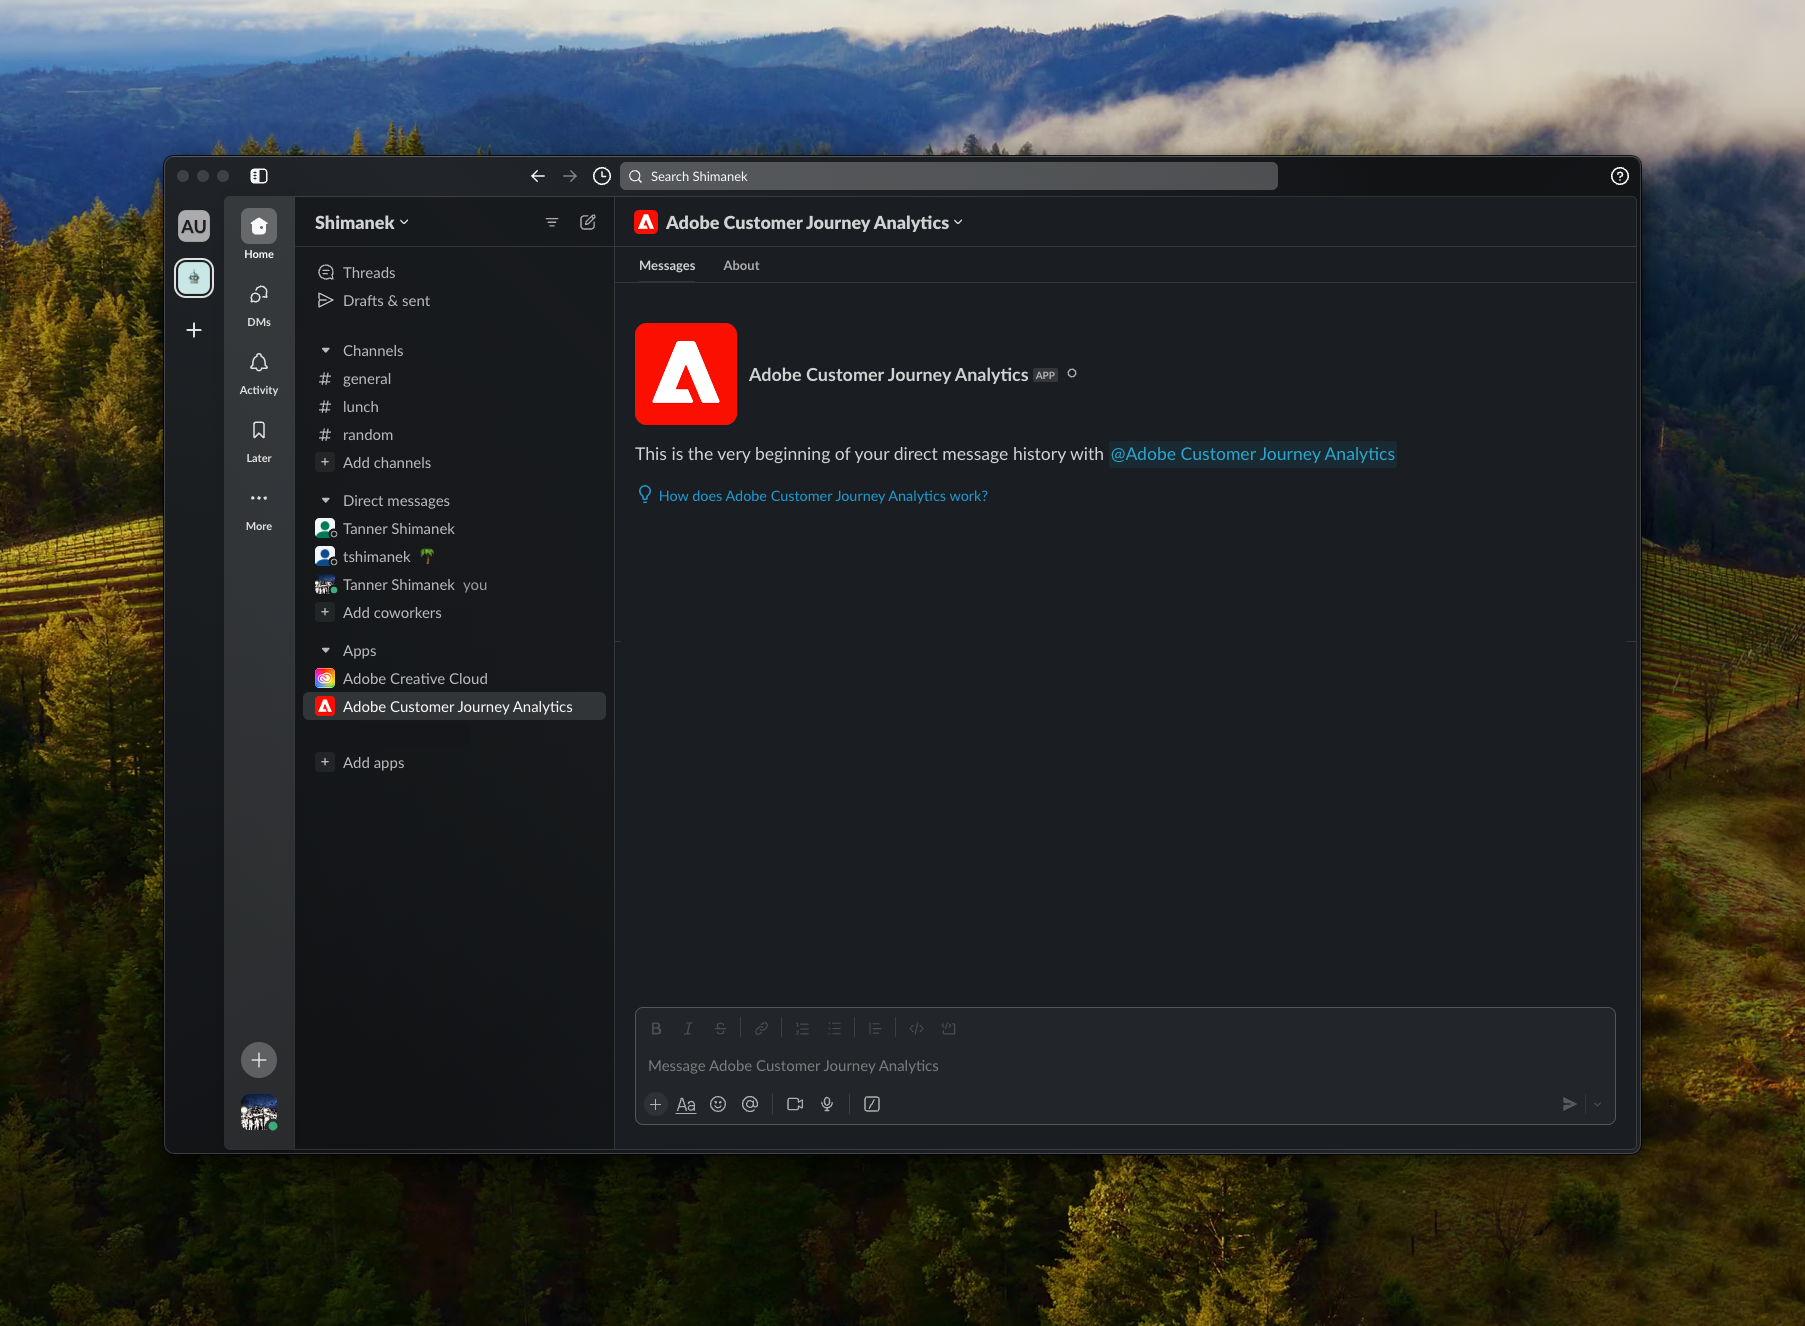Viewport: 1805px width, 1326px height.
Task: Open How does Adobe Customer Journey Analytics work?
Action: pos(823,496)
